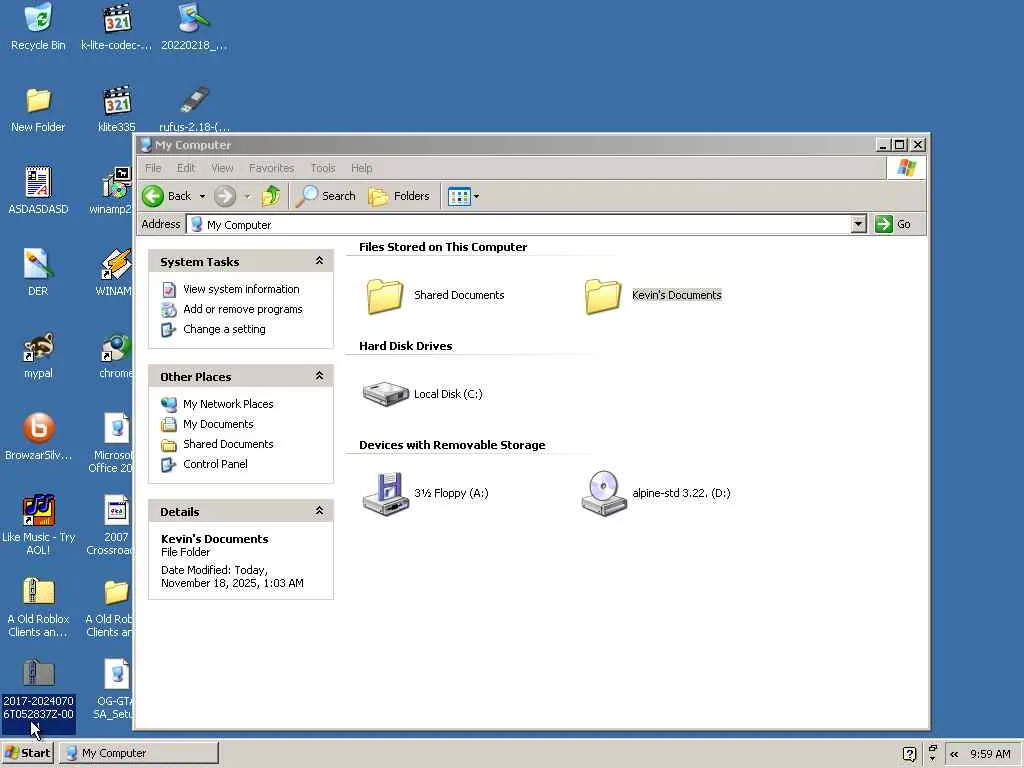1024x768 pixels.
Task: Select the k-lite-codec desktop icon
Action: 117,27
